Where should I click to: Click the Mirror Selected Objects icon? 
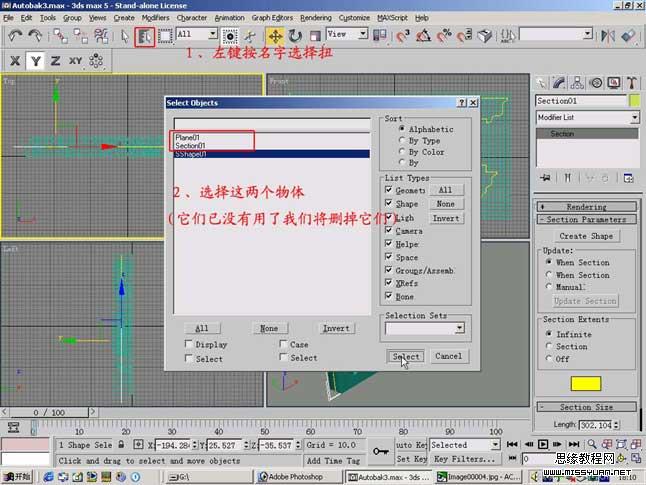pos(608,36)
